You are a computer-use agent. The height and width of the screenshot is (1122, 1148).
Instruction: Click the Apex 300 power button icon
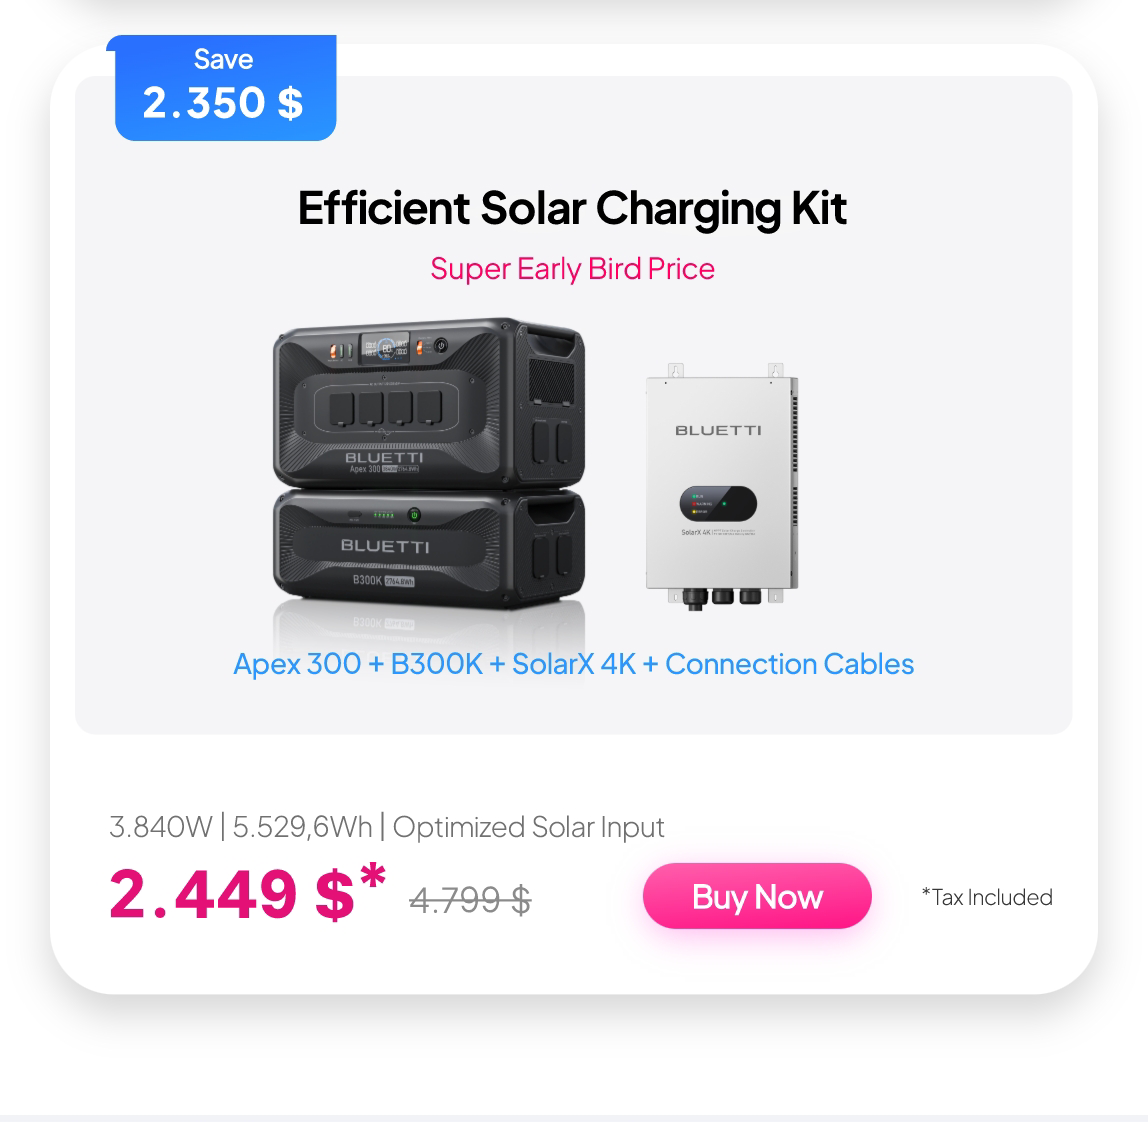pyautogui.click(x=441, y=345)
